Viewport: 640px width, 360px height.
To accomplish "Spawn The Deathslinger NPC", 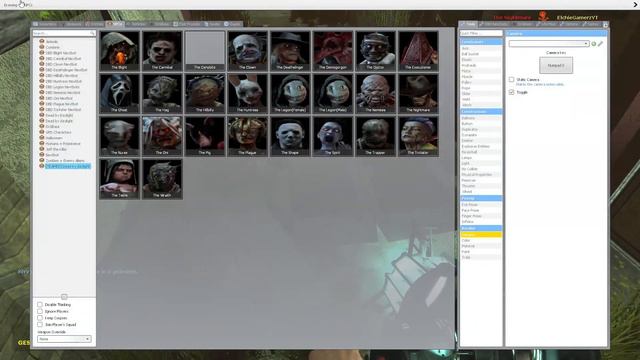I will click(290, 51).
